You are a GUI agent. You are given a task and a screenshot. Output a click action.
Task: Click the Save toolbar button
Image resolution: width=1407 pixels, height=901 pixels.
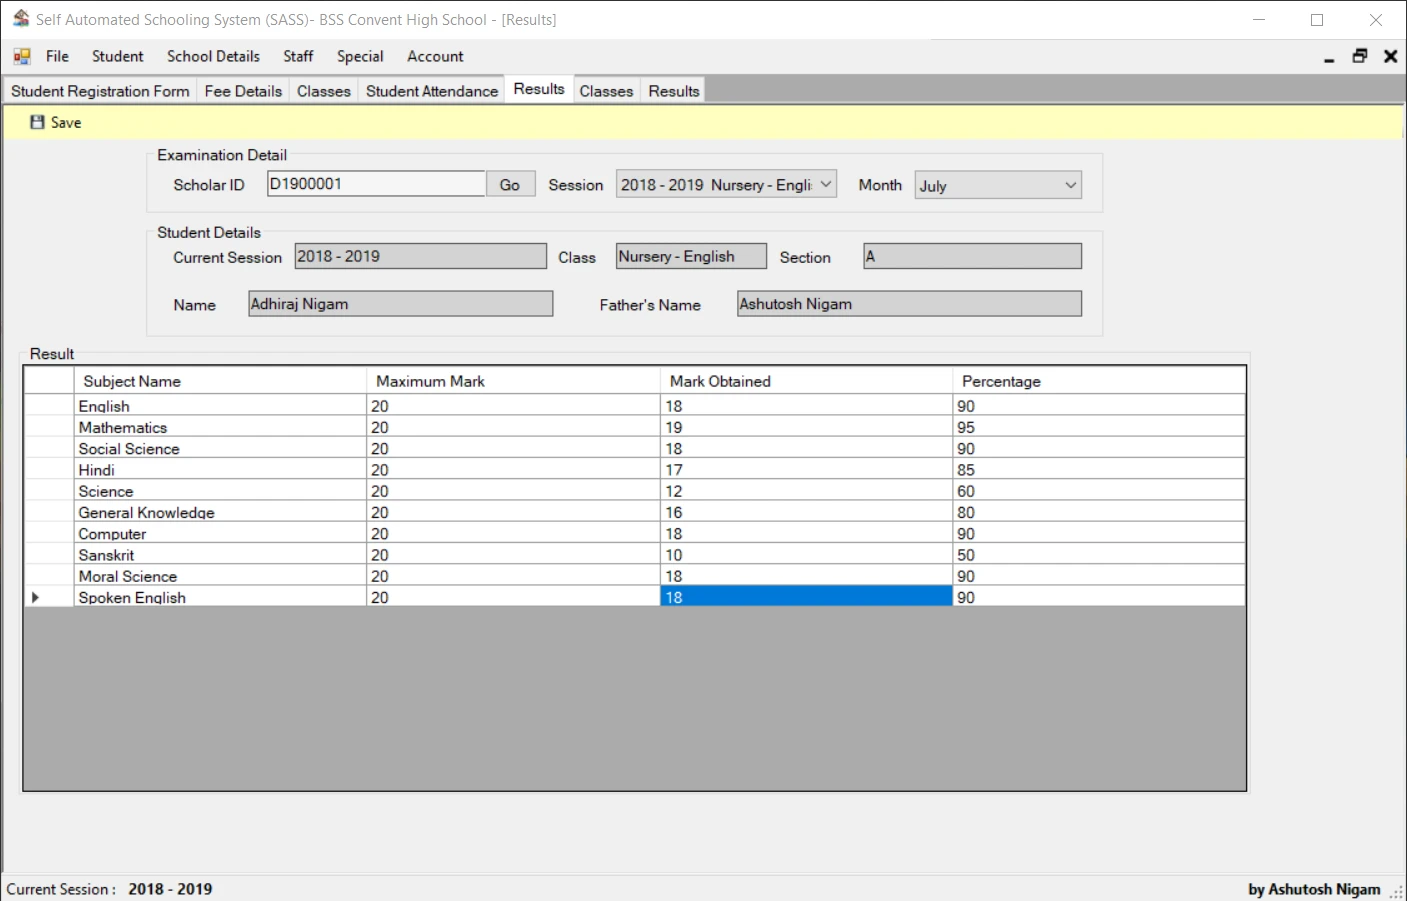pos(55,122)
